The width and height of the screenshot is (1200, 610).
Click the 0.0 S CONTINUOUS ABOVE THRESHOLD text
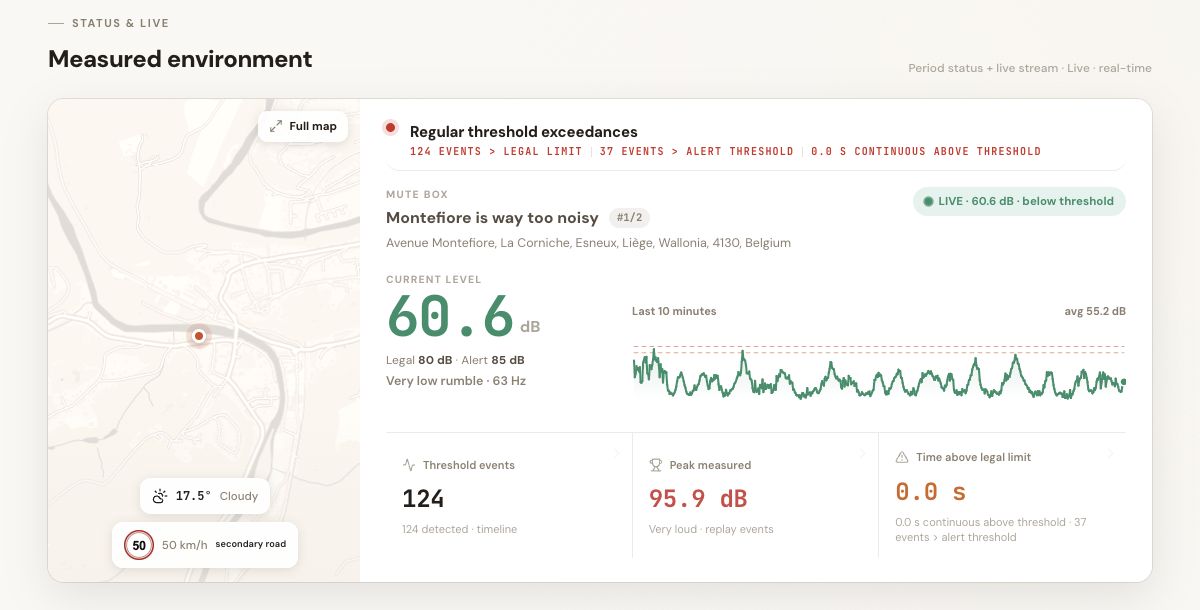(x=926, y=152)
